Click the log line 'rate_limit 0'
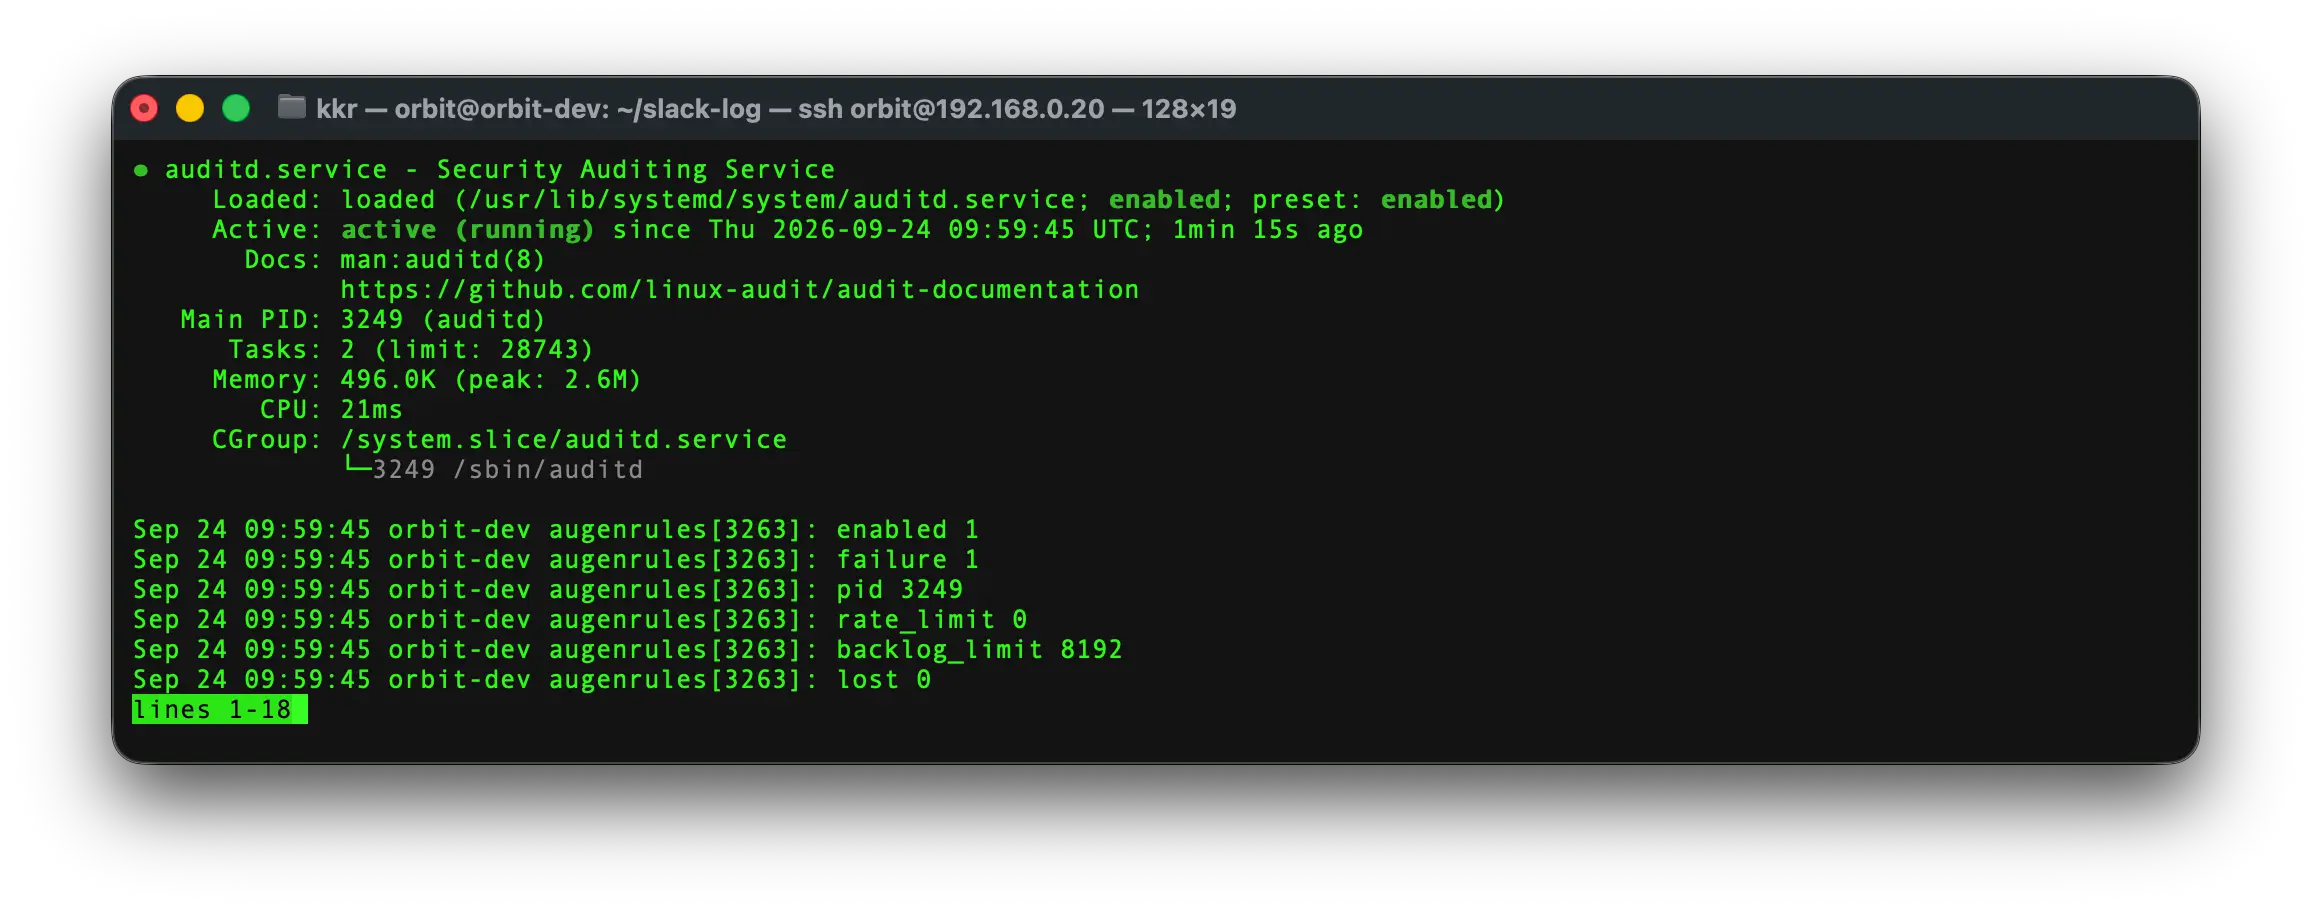 click(580, 620)
